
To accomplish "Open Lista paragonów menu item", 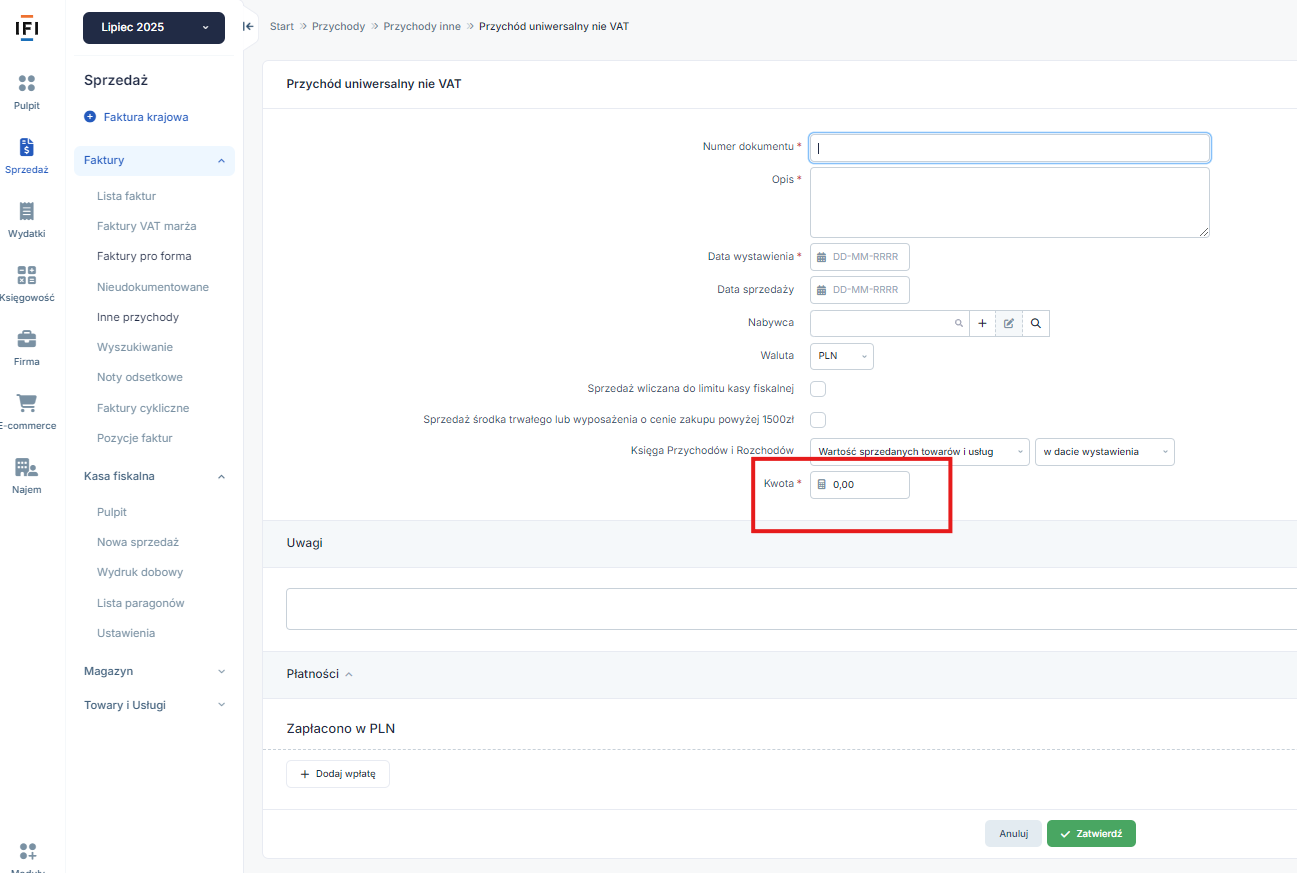I will [x=141, y=603].
